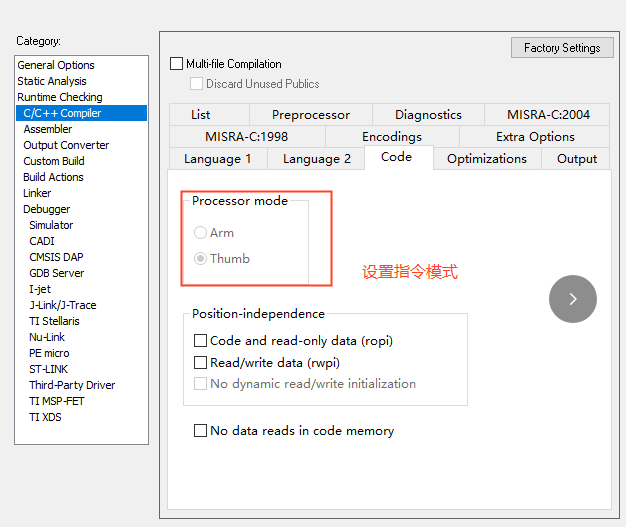The height and width of the screenshot is (527, 626).
Task: Go to the Diagnostics tab
Action: (428, 115)
